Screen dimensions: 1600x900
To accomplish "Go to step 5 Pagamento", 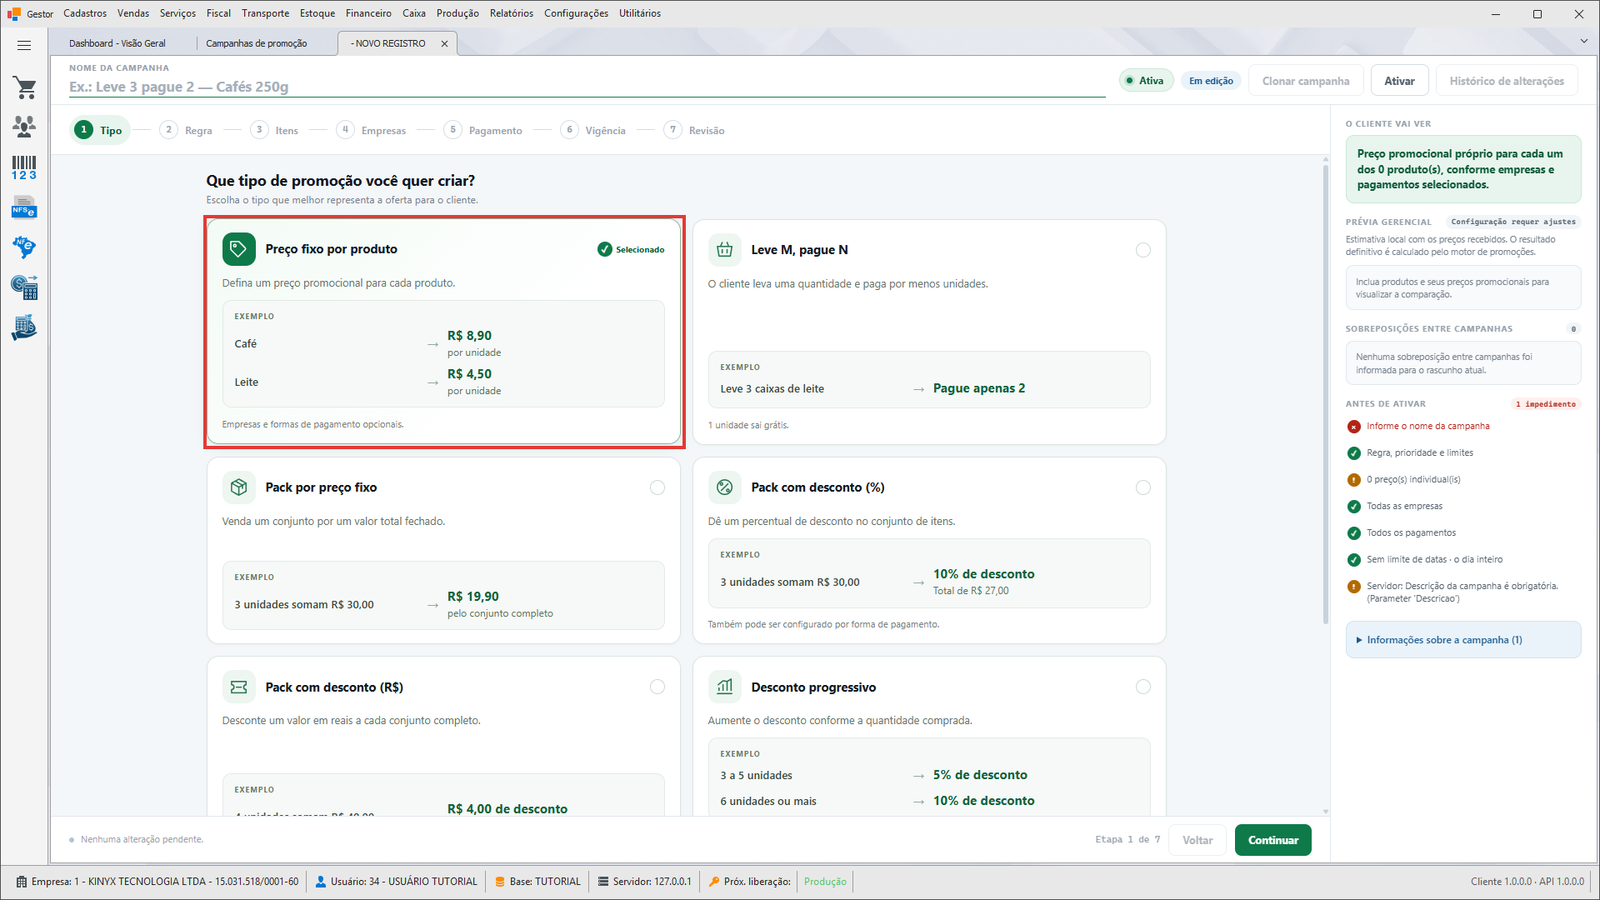I will [484, 130].
